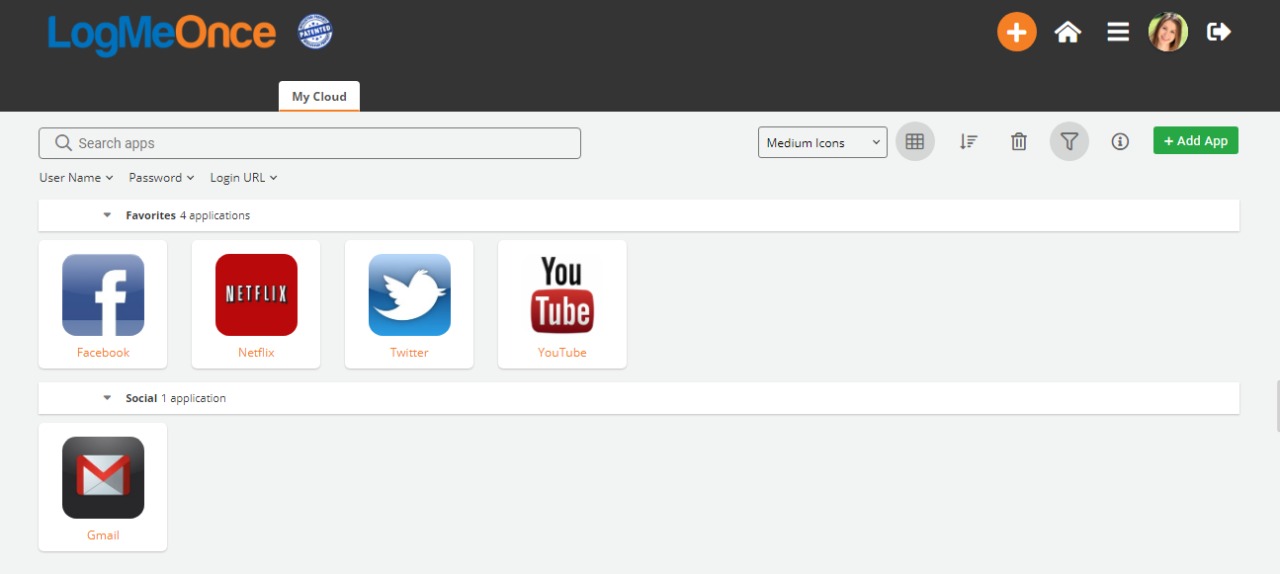
Task: Click the Netflix name link
Action: coord(256,353)
